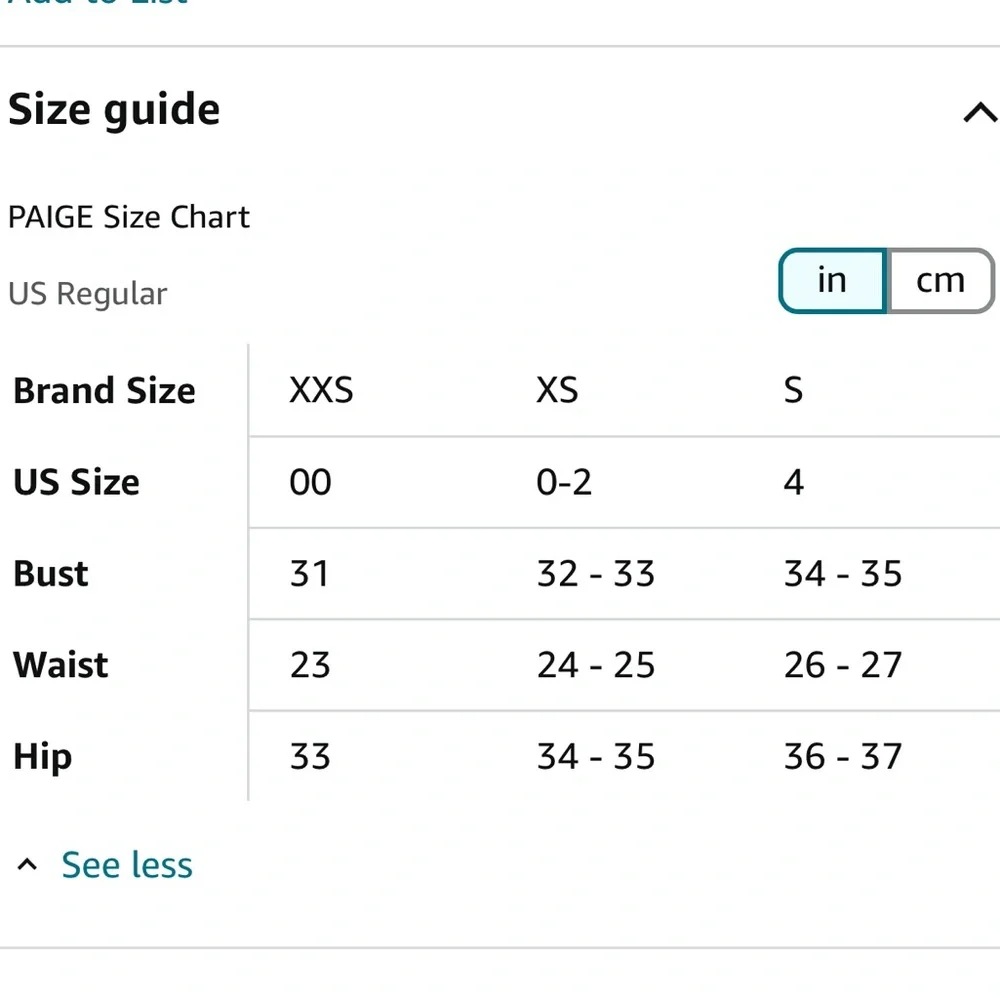
Task: Click the Size guide section heading
Action: tap(114, 109)
